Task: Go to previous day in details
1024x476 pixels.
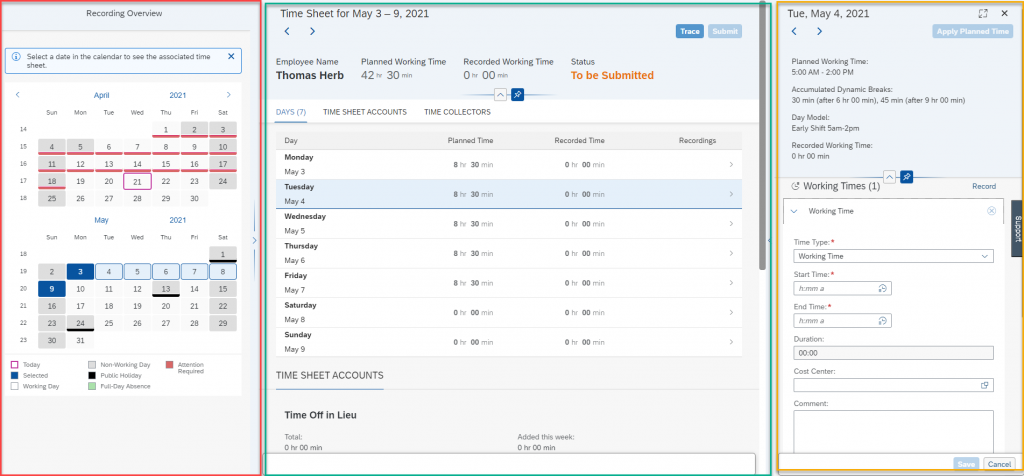Action: 794,31
